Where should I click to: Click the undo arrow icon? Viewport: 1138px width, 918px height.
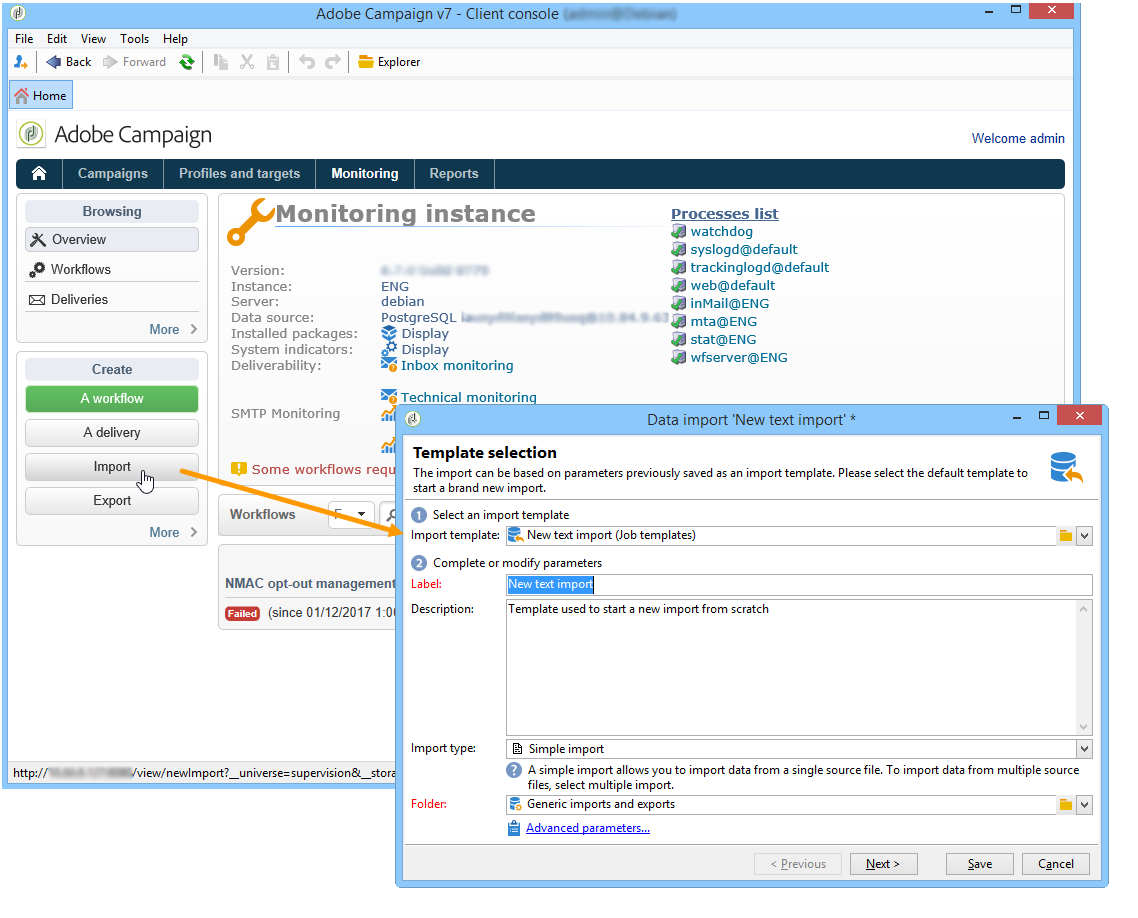pyautogui.click(x=307, y=62)
